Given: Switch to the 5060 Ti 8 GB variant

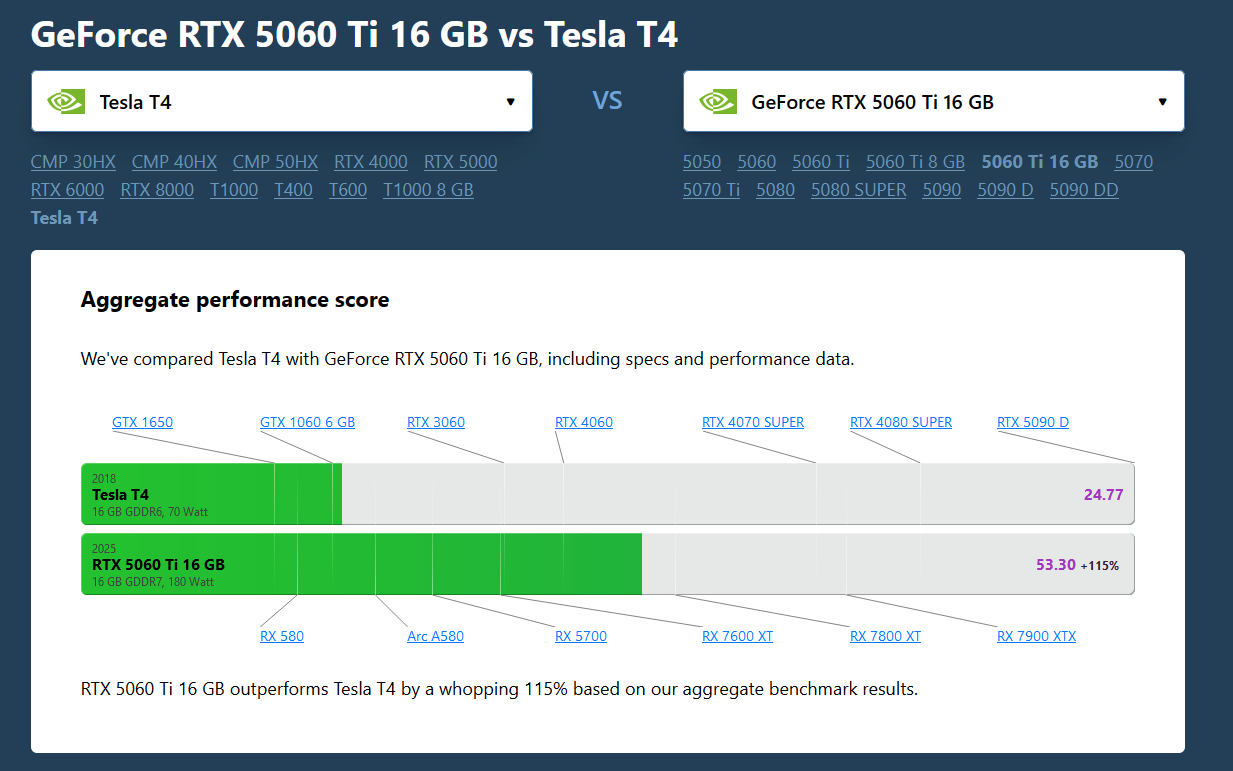Looking at the screenshot, I should point(915,162).
